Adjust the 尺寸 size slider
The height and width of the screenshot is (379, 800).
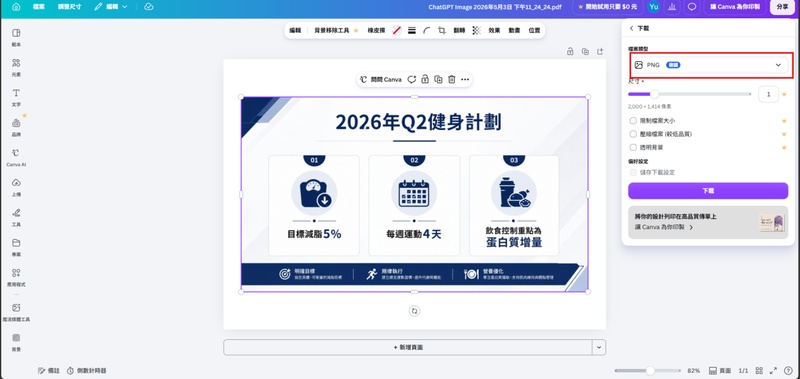(690, 94)
